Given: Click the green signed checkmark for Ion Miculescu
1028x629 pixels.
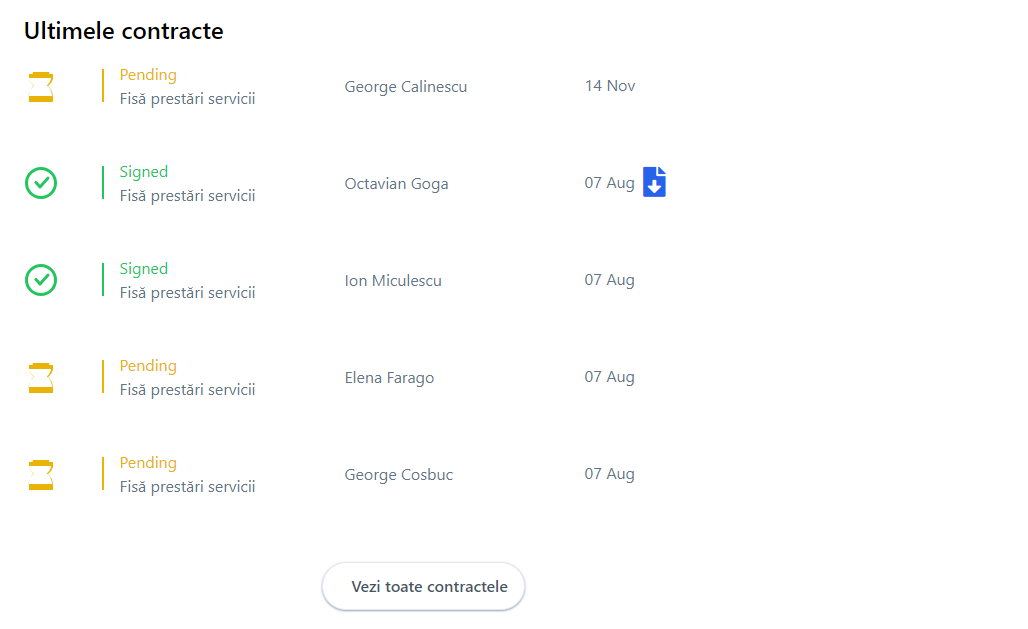Looking at the screenshot, I should [41, 280].
